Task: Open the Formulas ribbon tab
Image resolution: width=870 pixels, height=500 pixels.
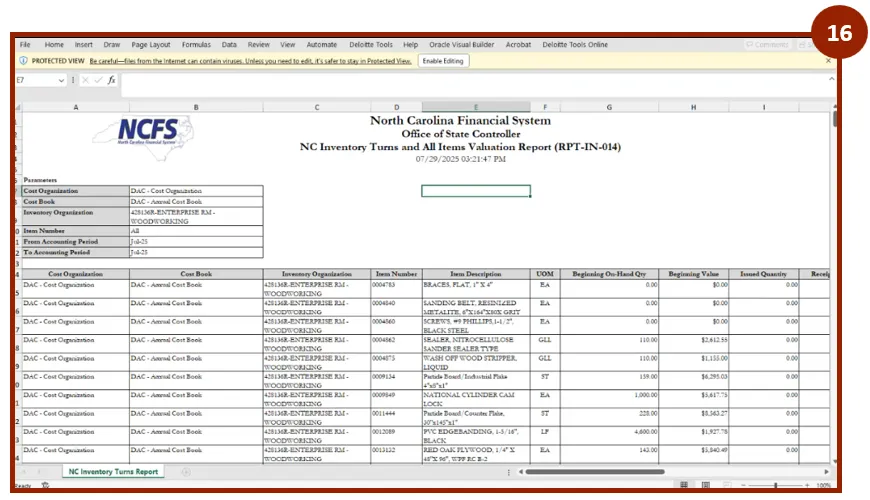Action: click(196, 45)
